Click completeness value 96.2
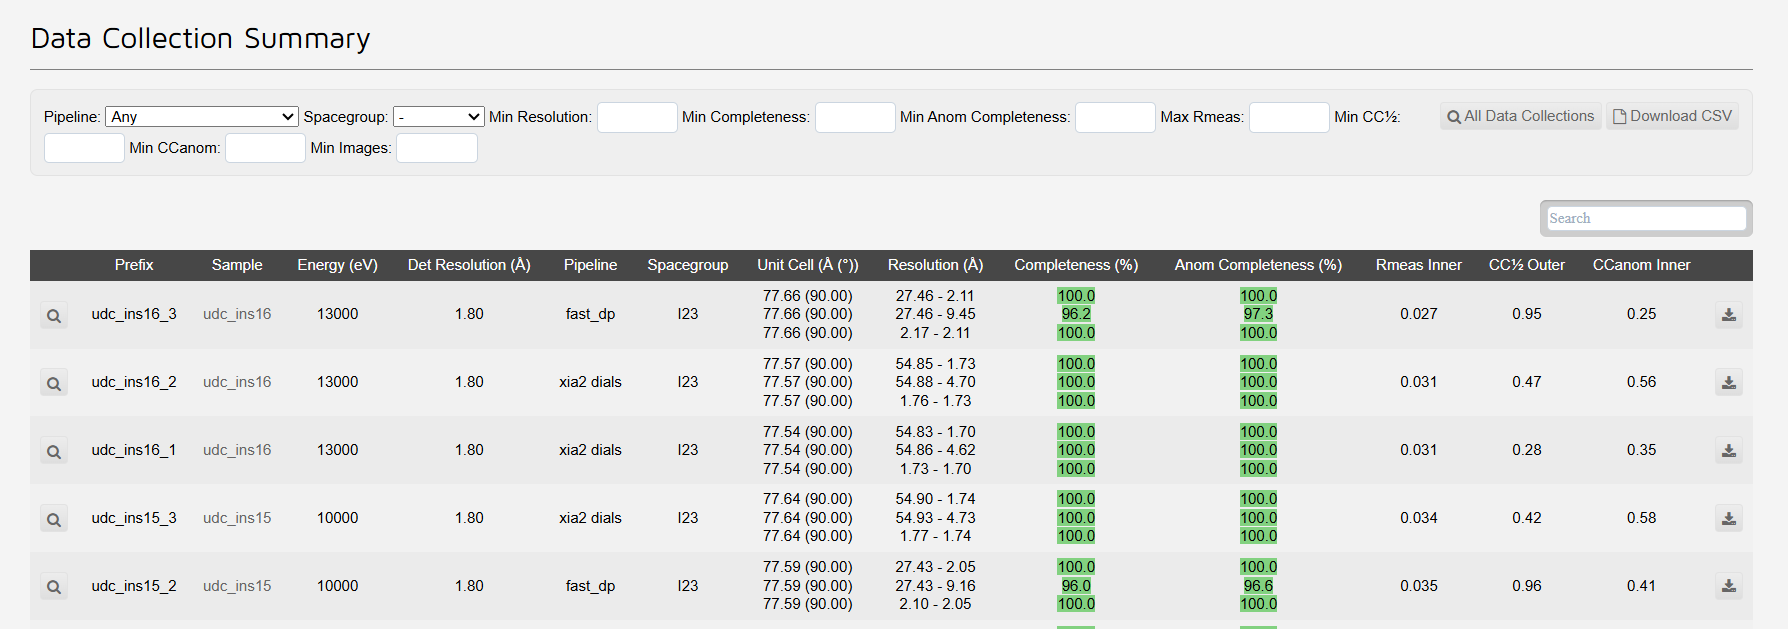The width and height of the screenshot is (1788, 629). click(1076, 314)
